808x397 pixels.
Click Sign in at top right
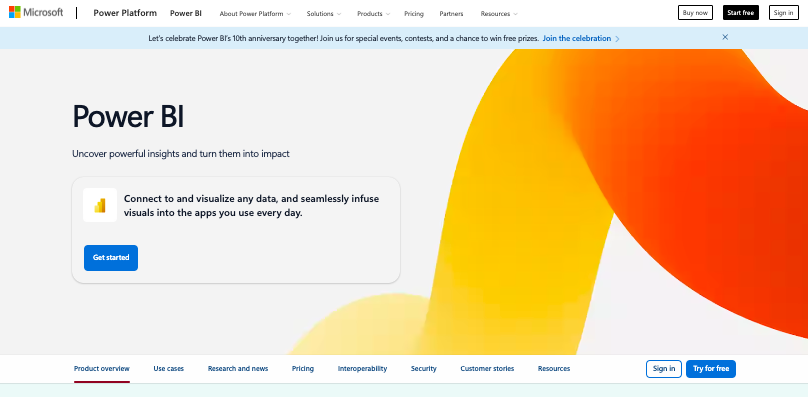783,13
